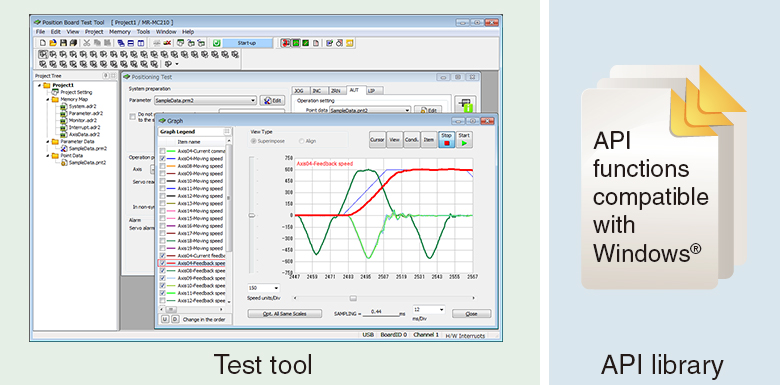Collapse the Memory Map tree folder
Viewport: 780px width, 385px height.
point(48,99)
